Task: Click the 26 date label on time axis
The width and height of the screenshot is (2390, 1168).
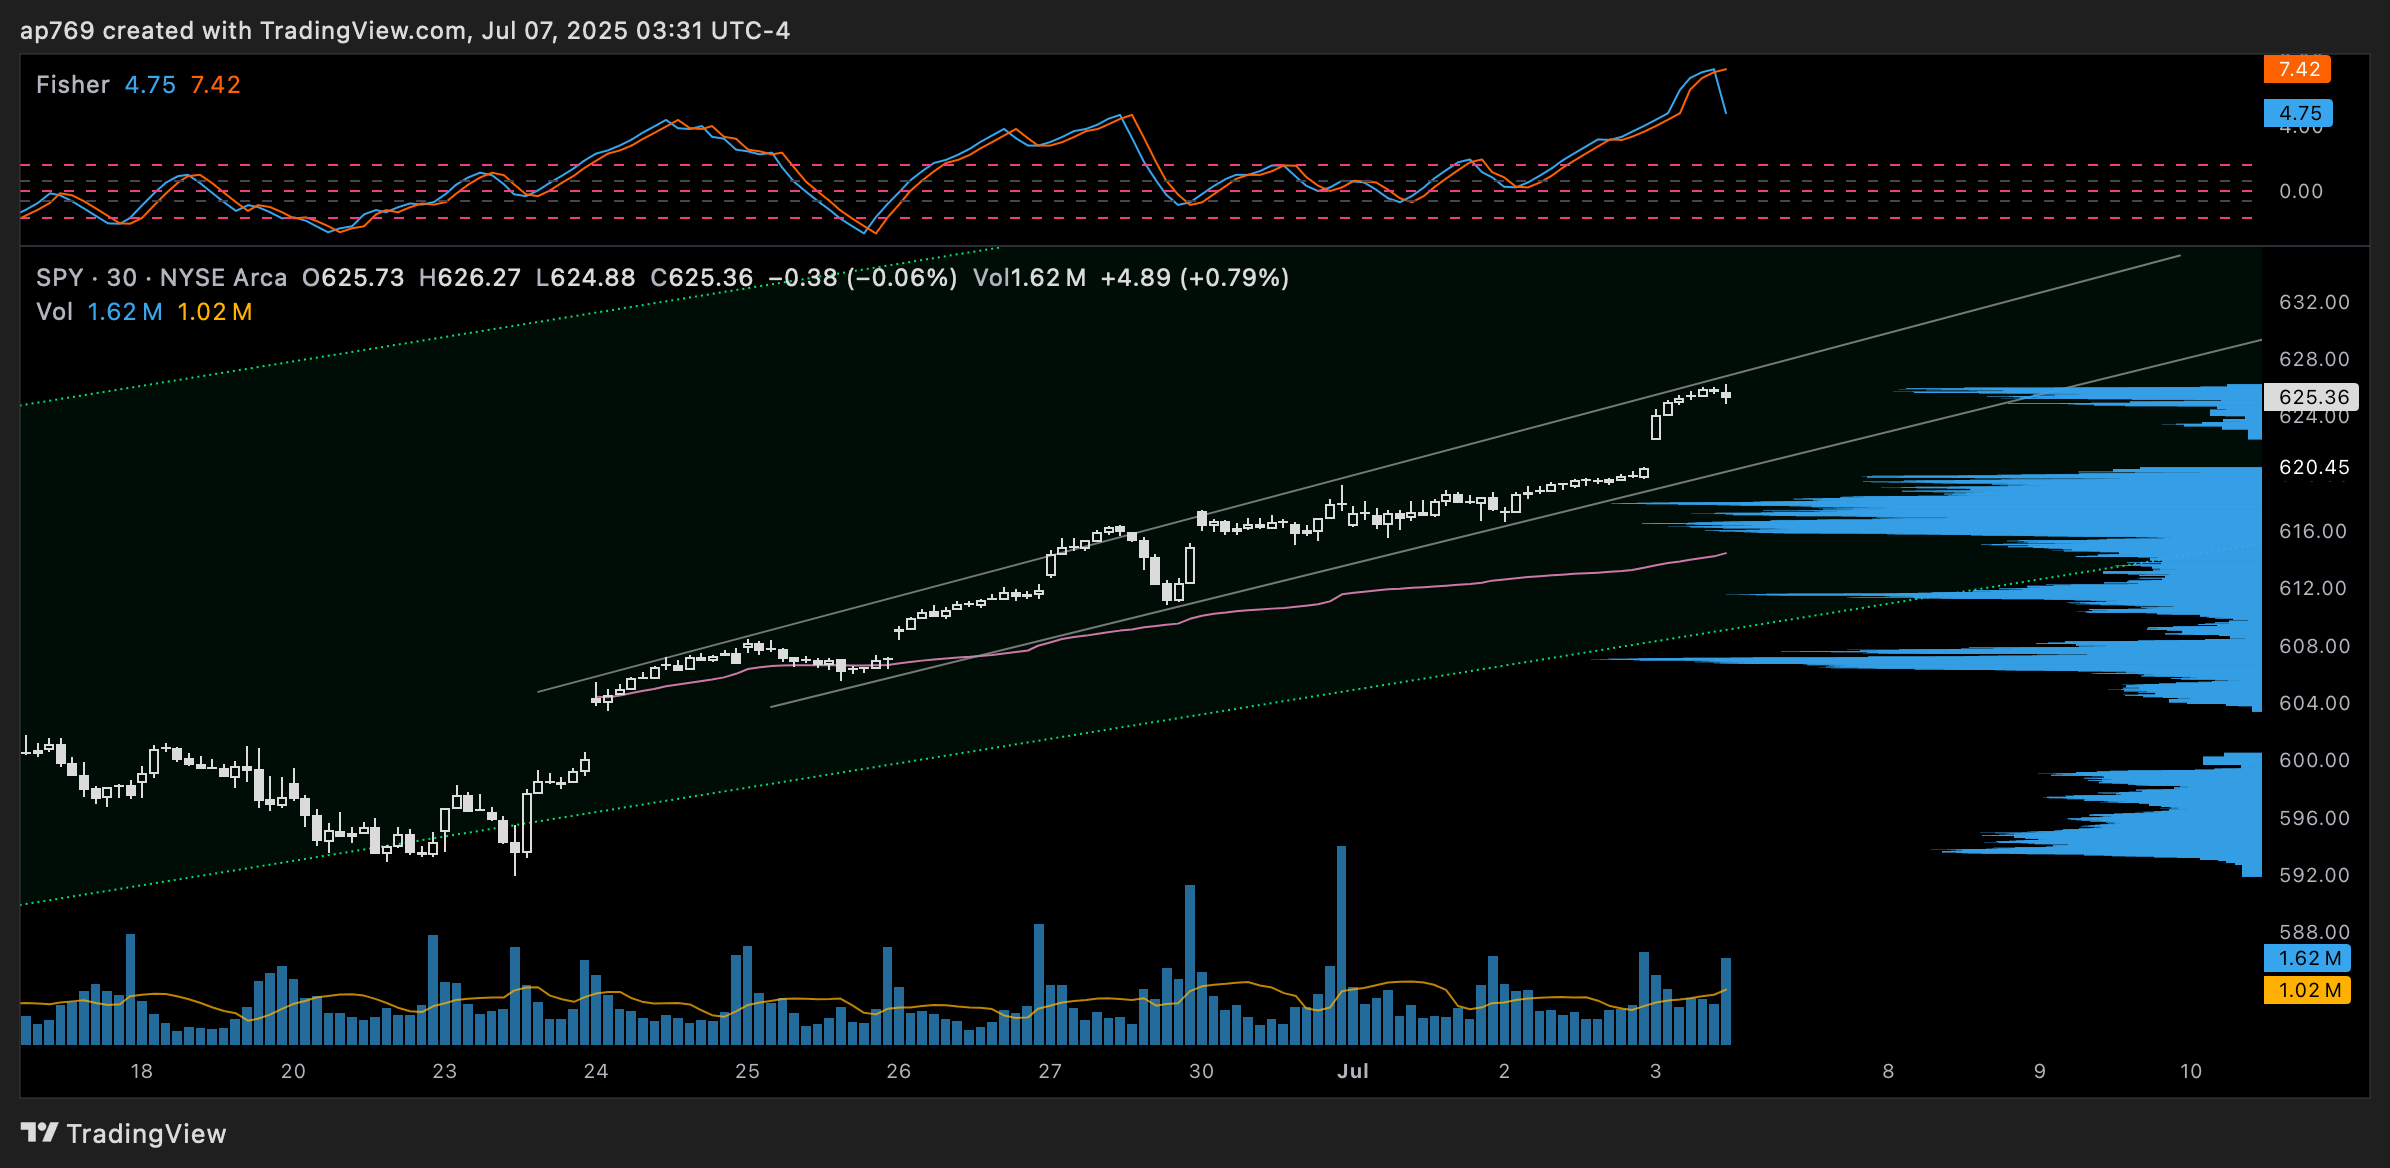Action: 899,1071
